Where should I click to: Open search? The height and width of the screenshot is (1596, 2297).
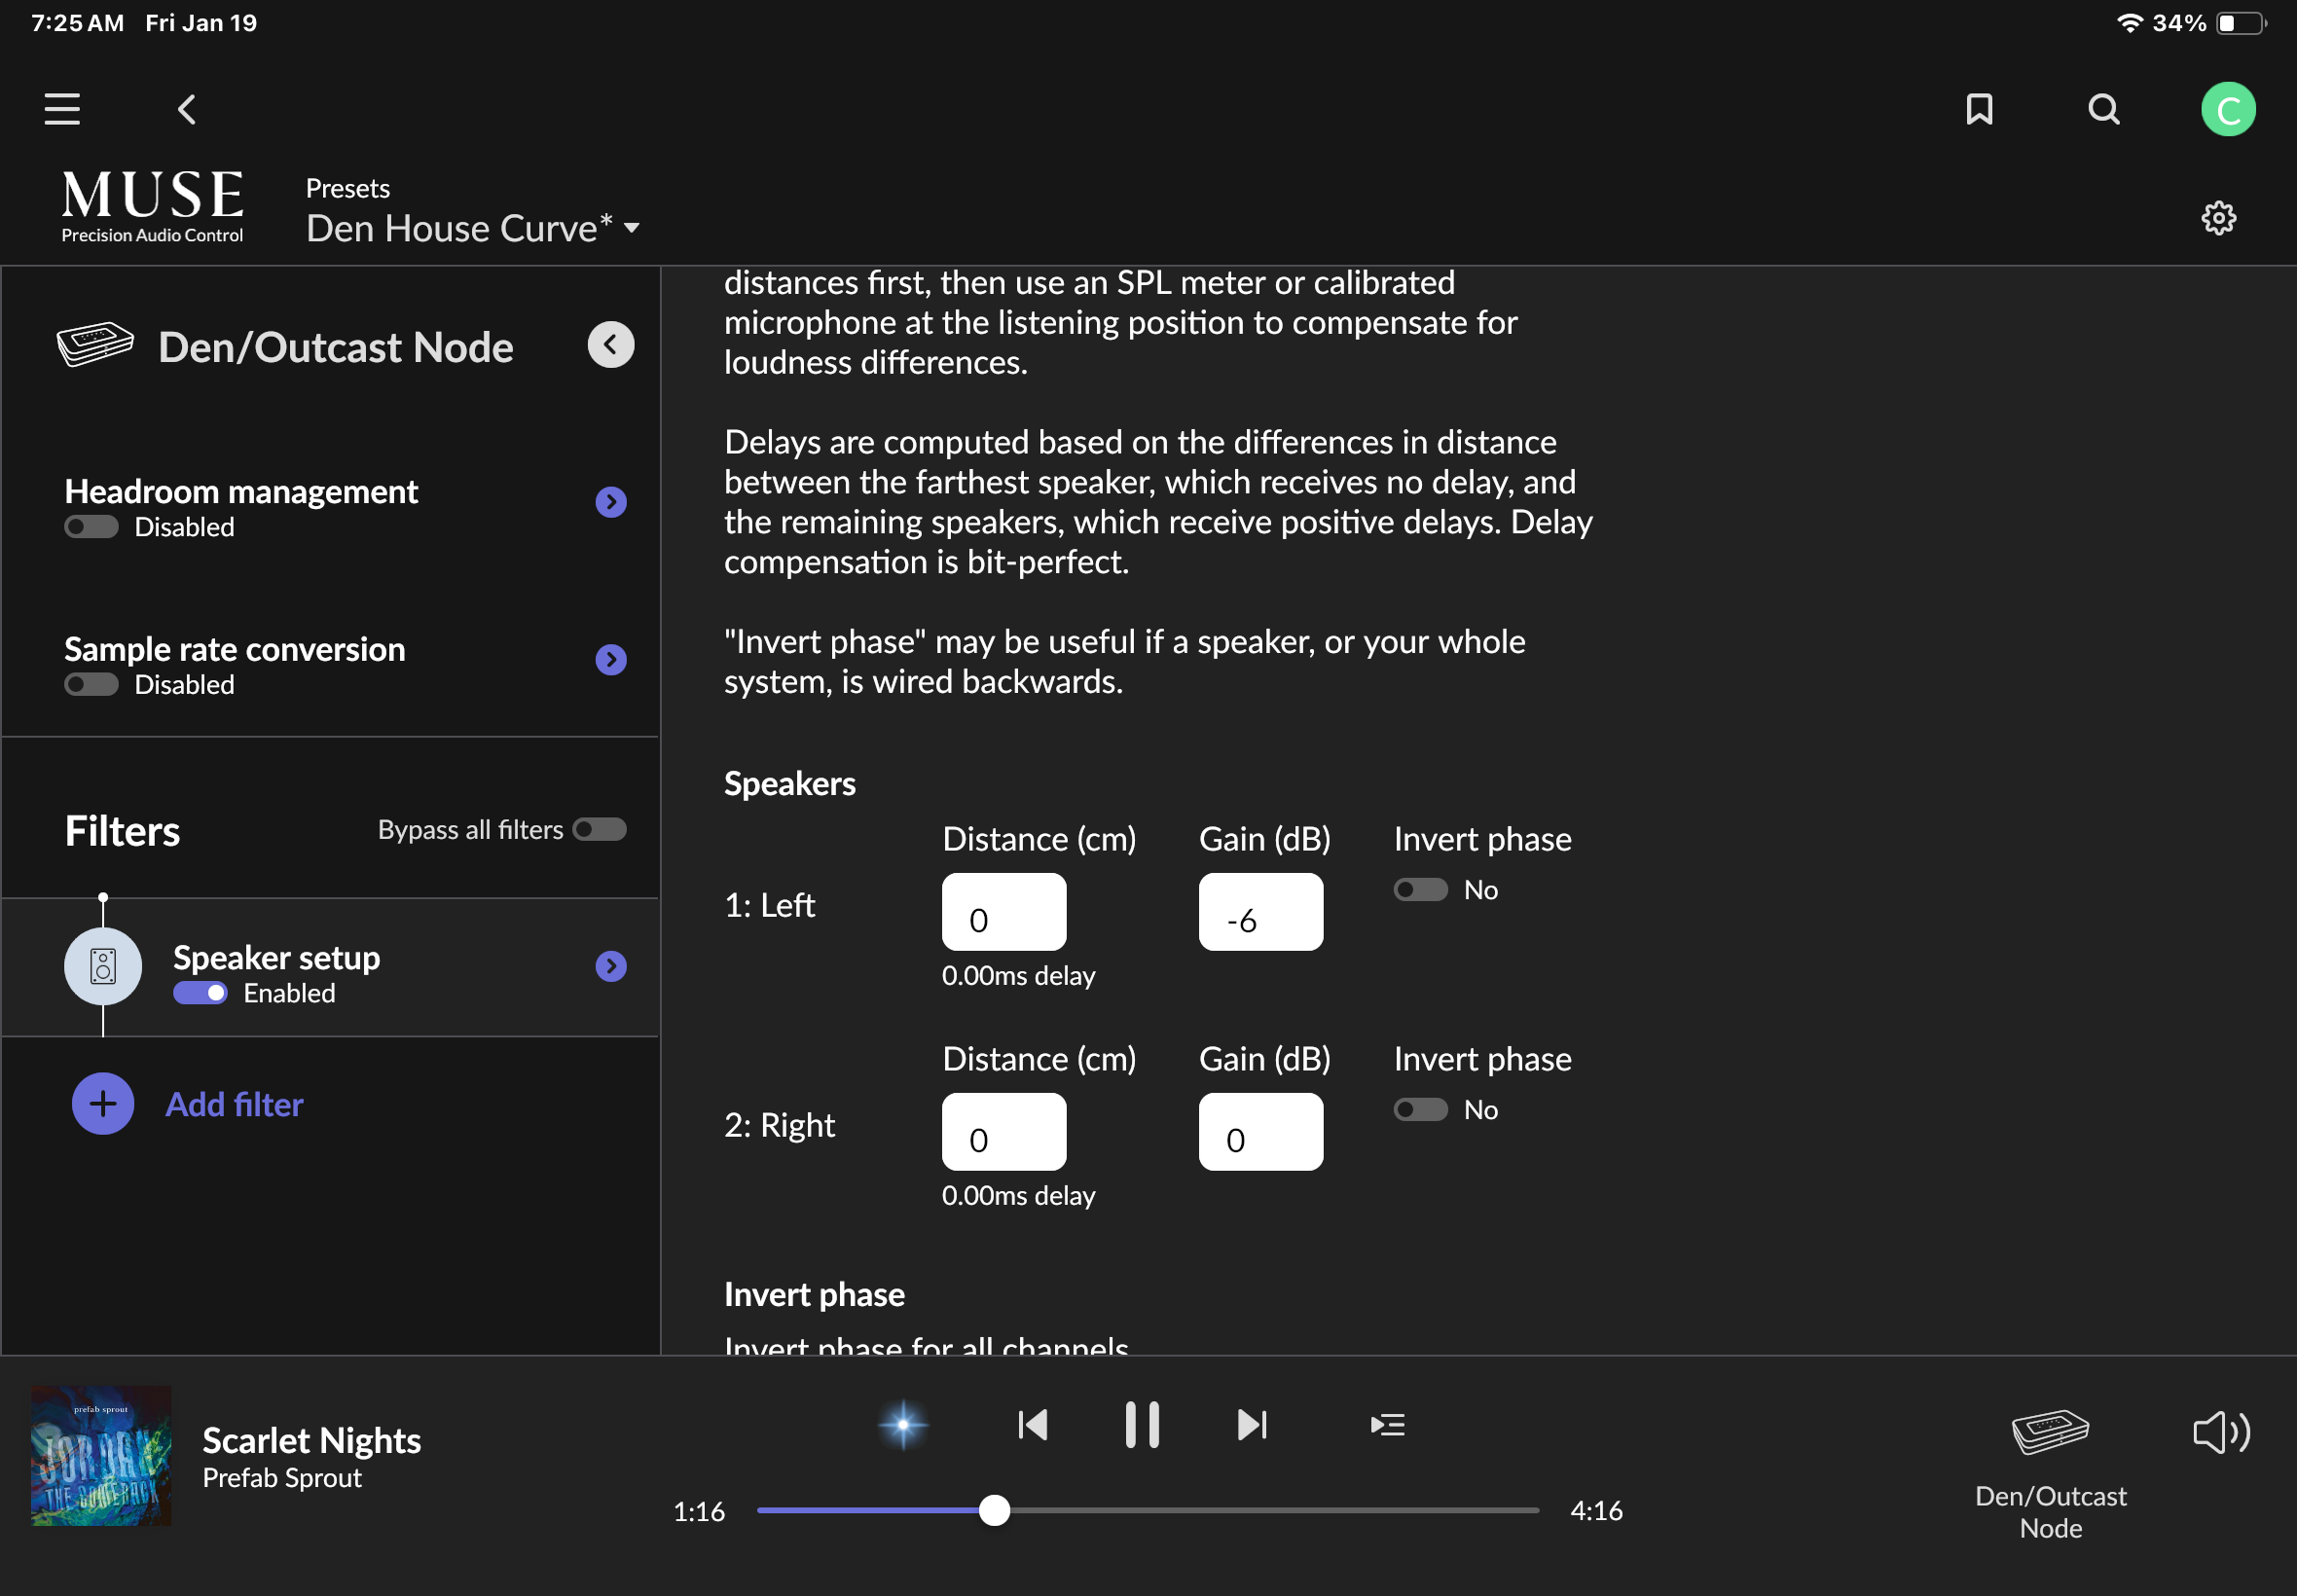click(2103, 108)
